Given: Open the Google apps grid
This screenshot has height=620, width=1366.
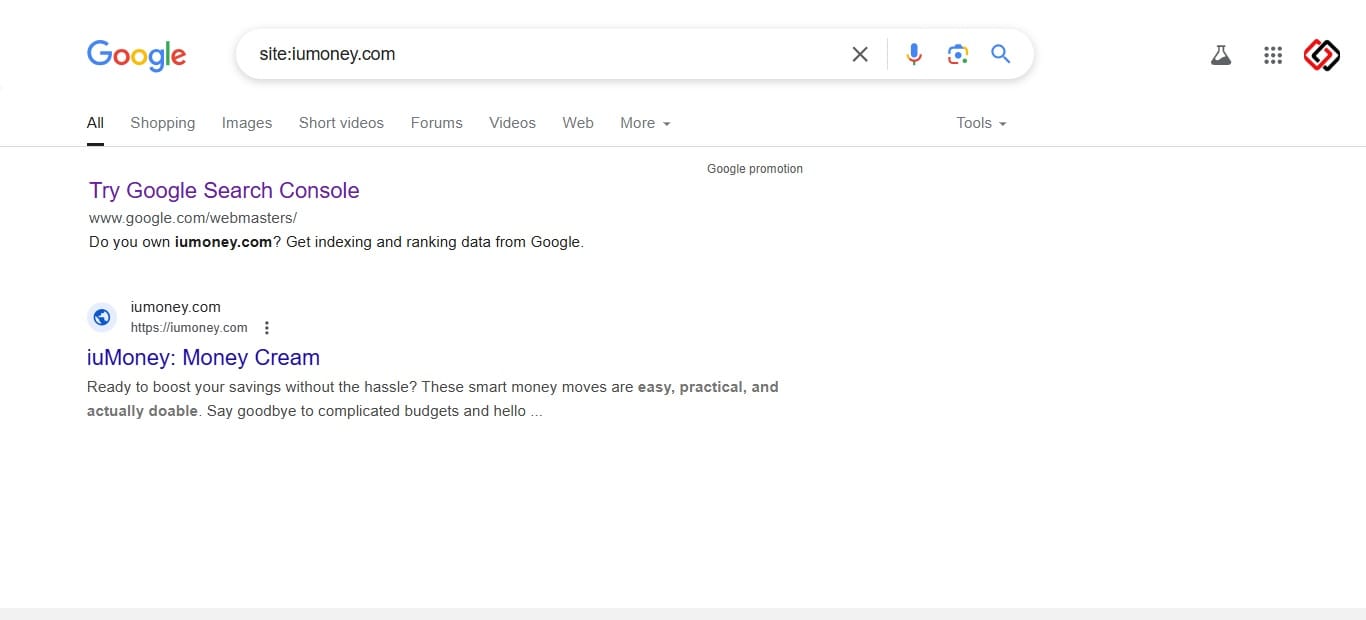Looking at the screenshot, I should click(x=1273, y=55).
